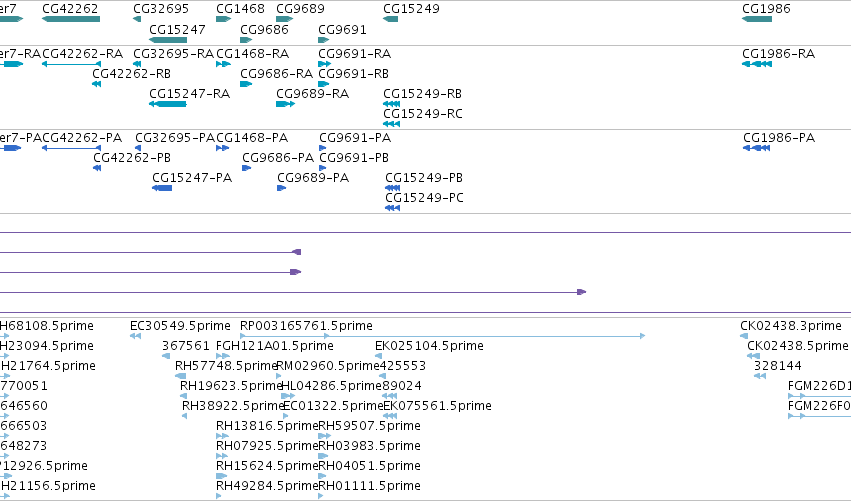This screenshot has width=851, height=501.
Task: Select the RP003165761.5prime long EST line glyph
Action: [x=443, y=336]
